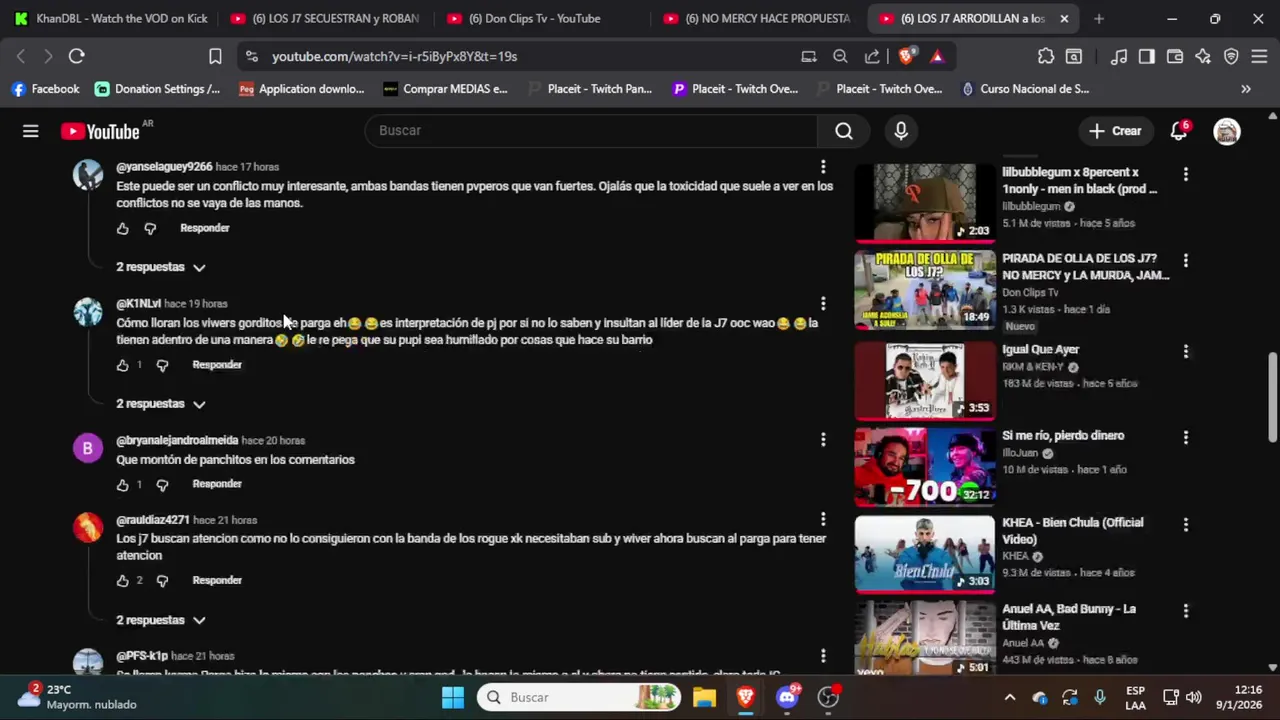Screen dimensions: 1280x720
Task: Reply to @bryanalejandroalmeida with Responder
Action: pyautogui.click(x=217, y=484)
